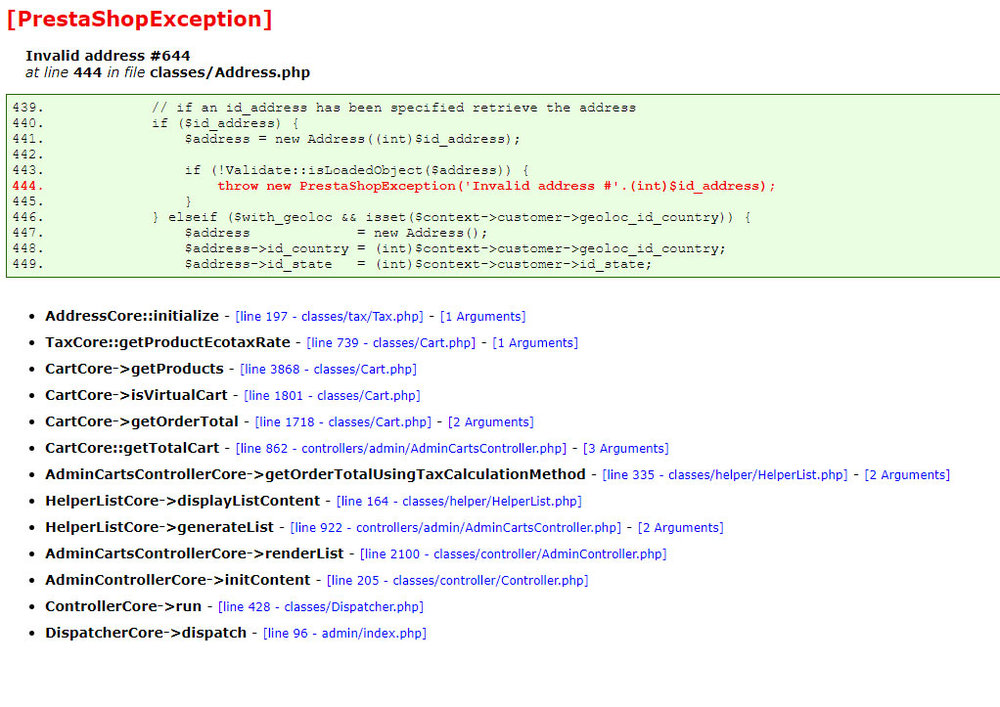Open the line 2100 AdminController.php link
Screen dimensions: 1000x707
pos(513,554)
